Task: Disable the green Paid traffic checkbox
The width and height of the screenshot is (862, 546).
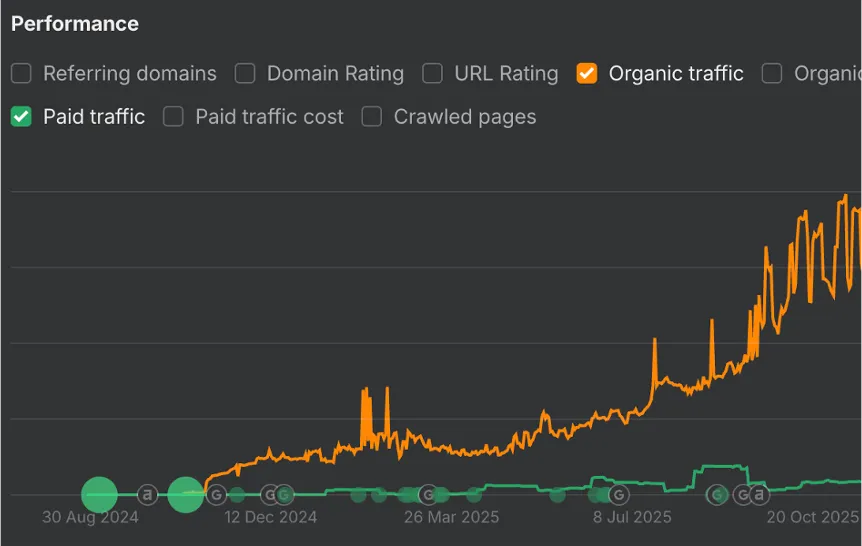Action: click(x=21, y=117)
